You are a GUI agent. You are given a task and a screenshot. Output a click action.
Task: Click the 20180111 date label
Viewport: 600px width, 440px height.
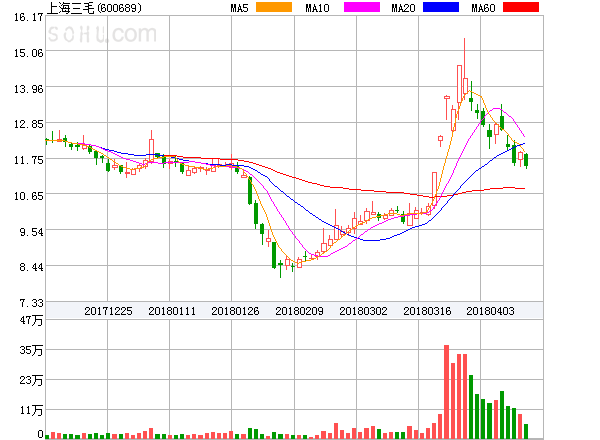pos(172,311)
